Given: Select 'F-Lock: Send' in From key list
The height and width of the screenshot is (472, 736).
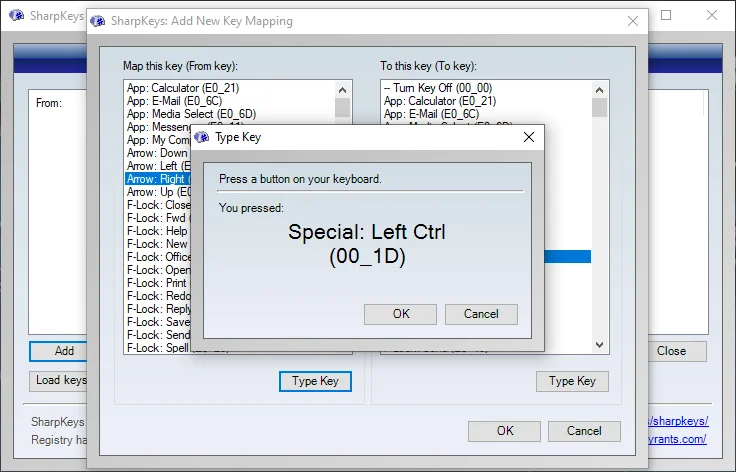Looking at the screenshot, I should (x=158, y=335).
